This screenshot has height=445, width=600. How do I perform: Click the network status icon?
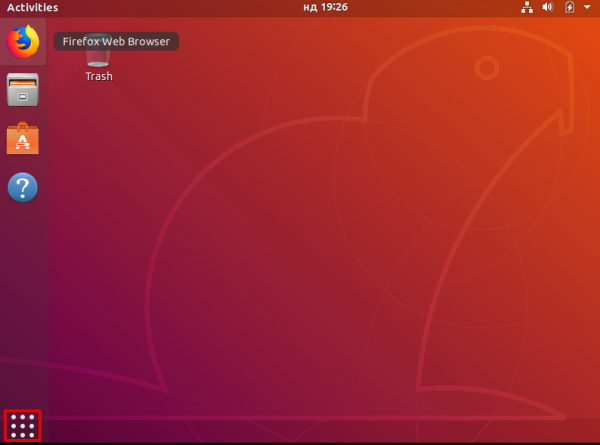527,7
